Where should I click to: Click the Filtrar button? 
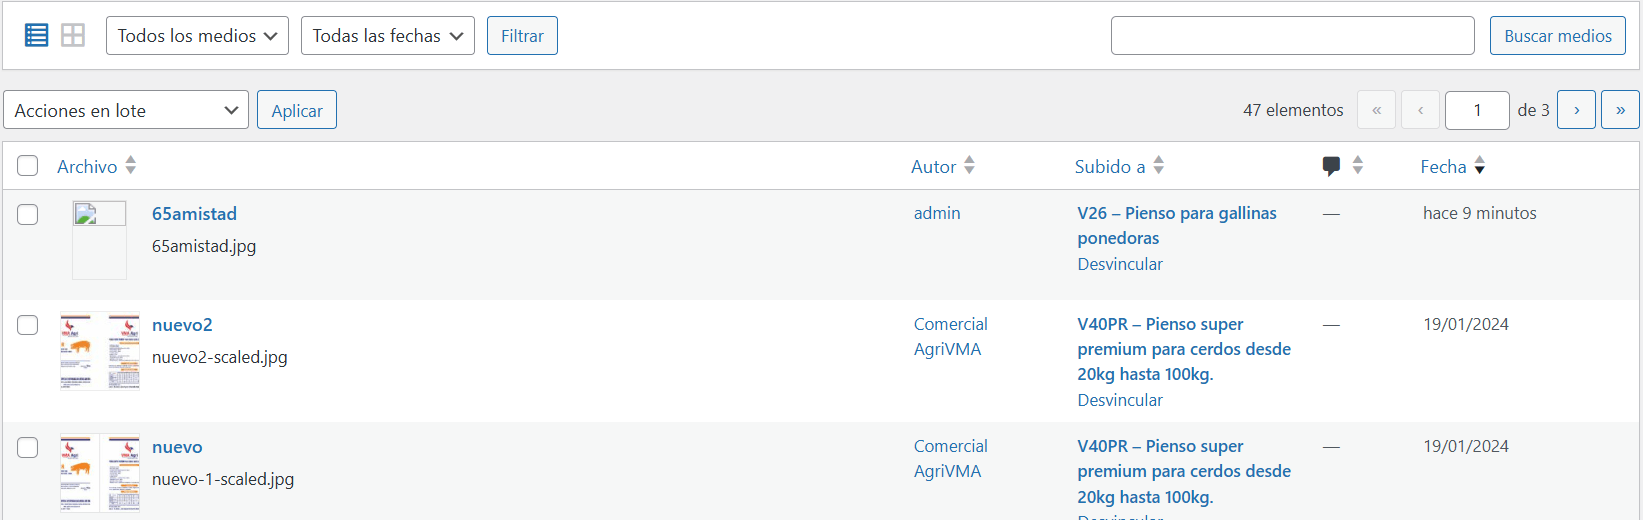click(x=522, y=36)
